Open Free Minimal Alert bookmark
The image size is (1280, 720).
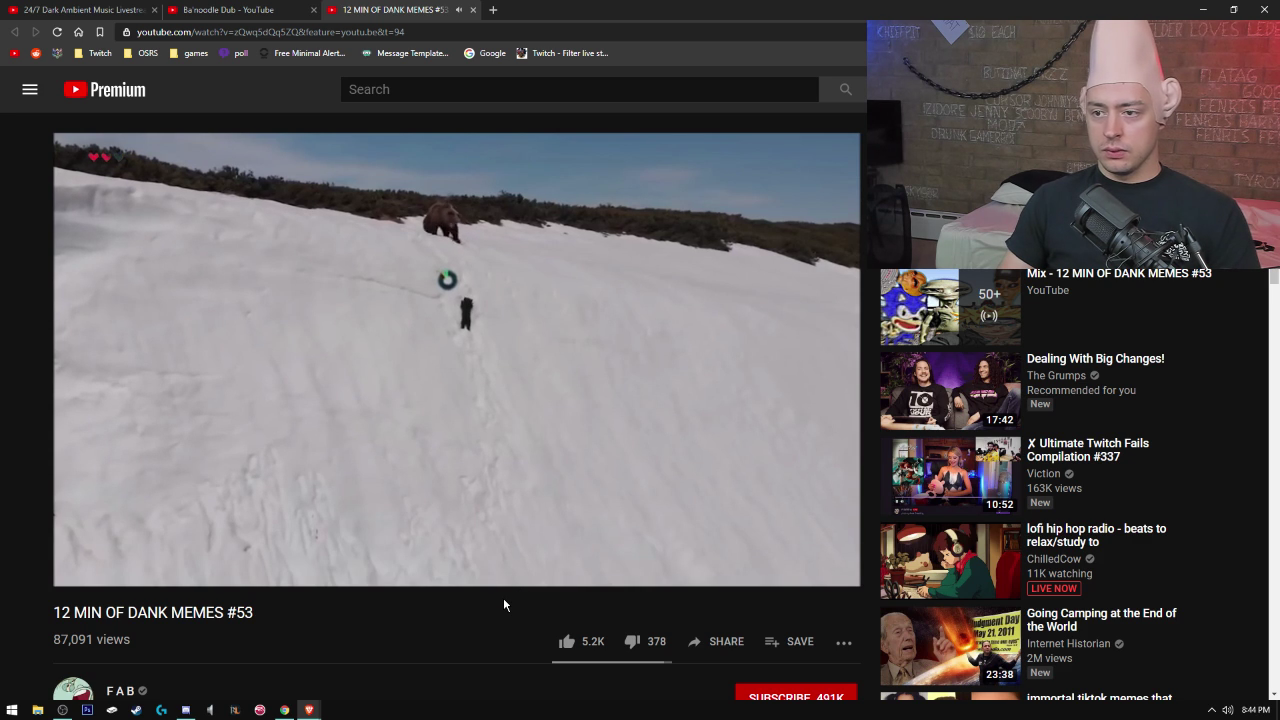[302, 53]
